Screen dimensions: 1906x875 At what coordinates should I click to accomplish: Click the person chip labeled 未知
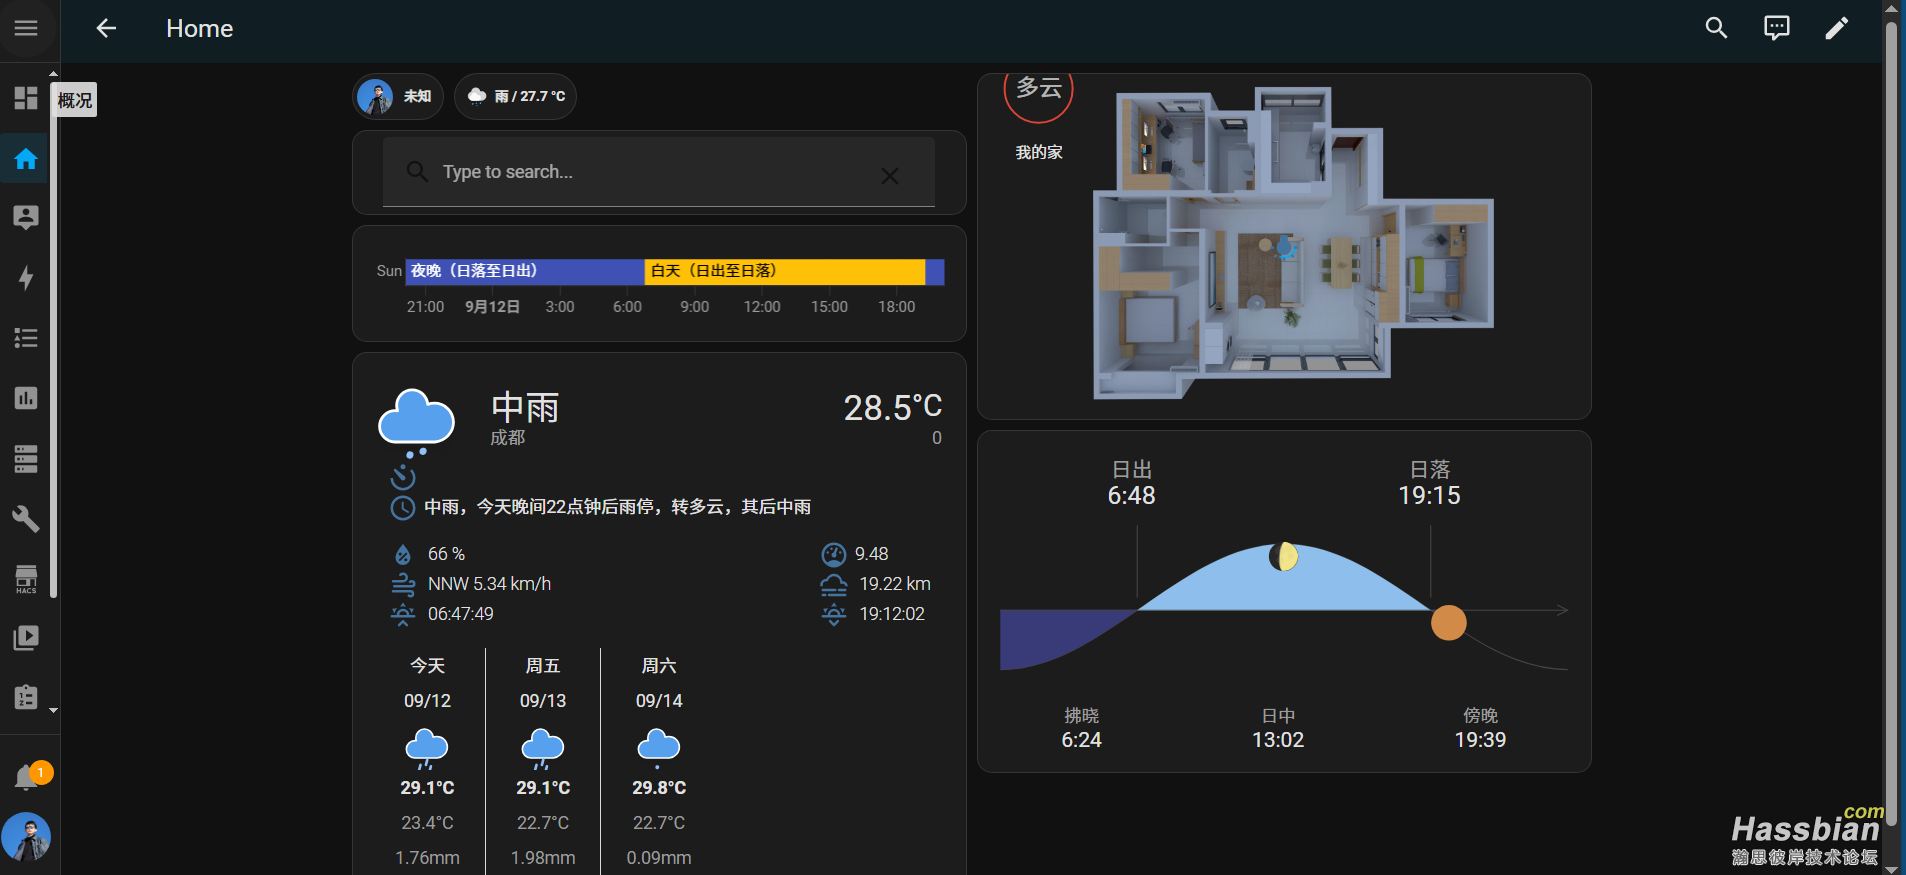pos(398,97)
